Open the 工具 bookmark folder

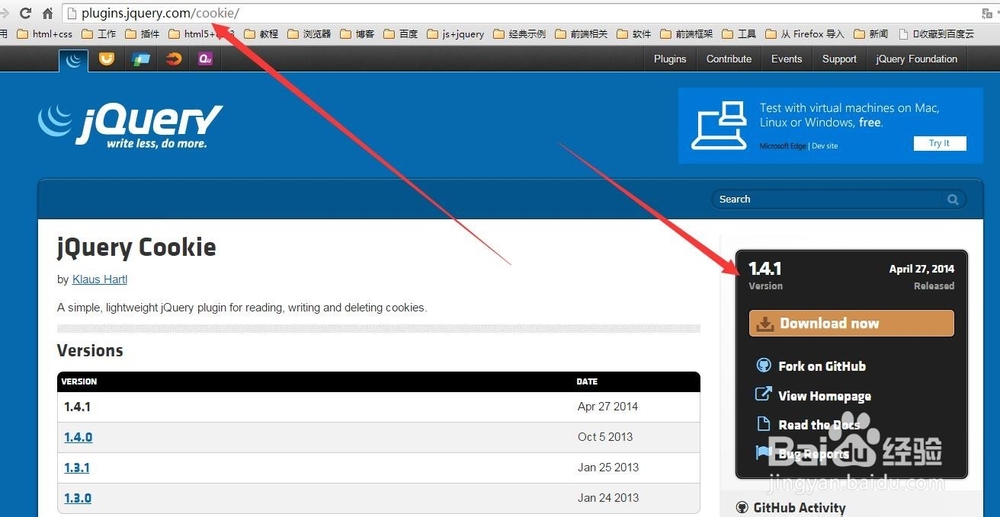tap(739, 34)
